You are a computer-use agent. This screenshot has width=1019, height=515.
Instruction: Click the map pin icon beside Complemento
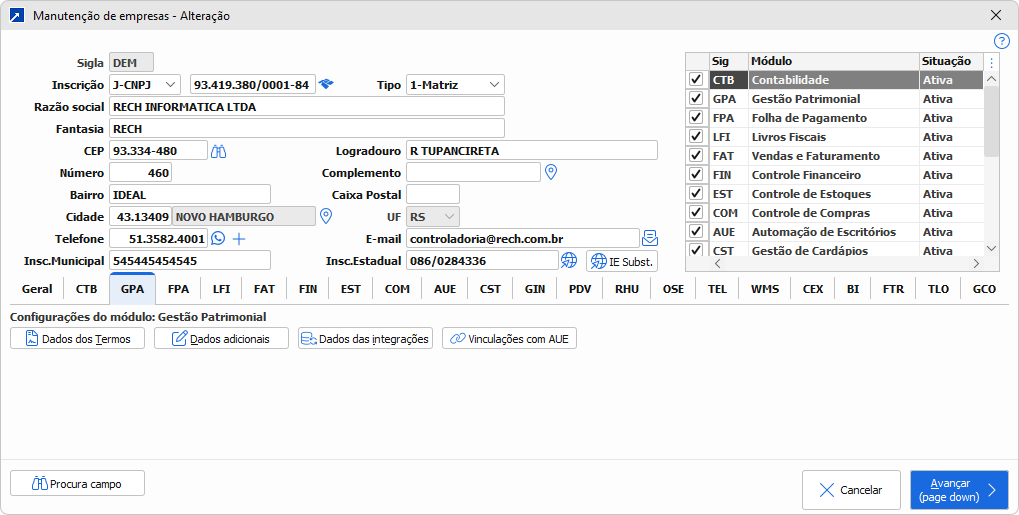pos(550,172)
